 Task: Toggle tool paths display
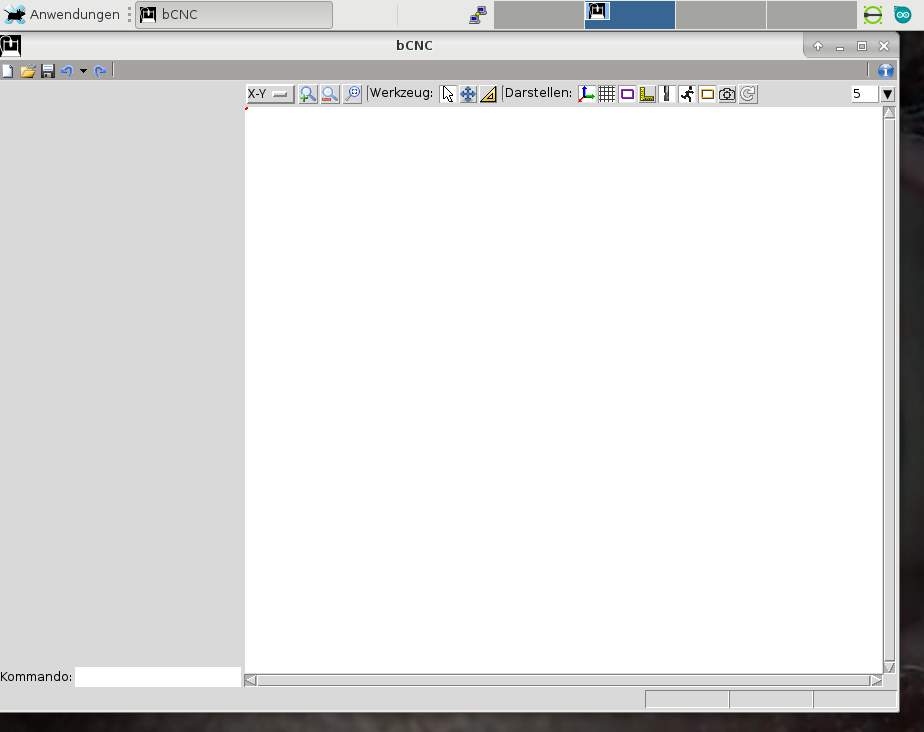pos(667,94)
